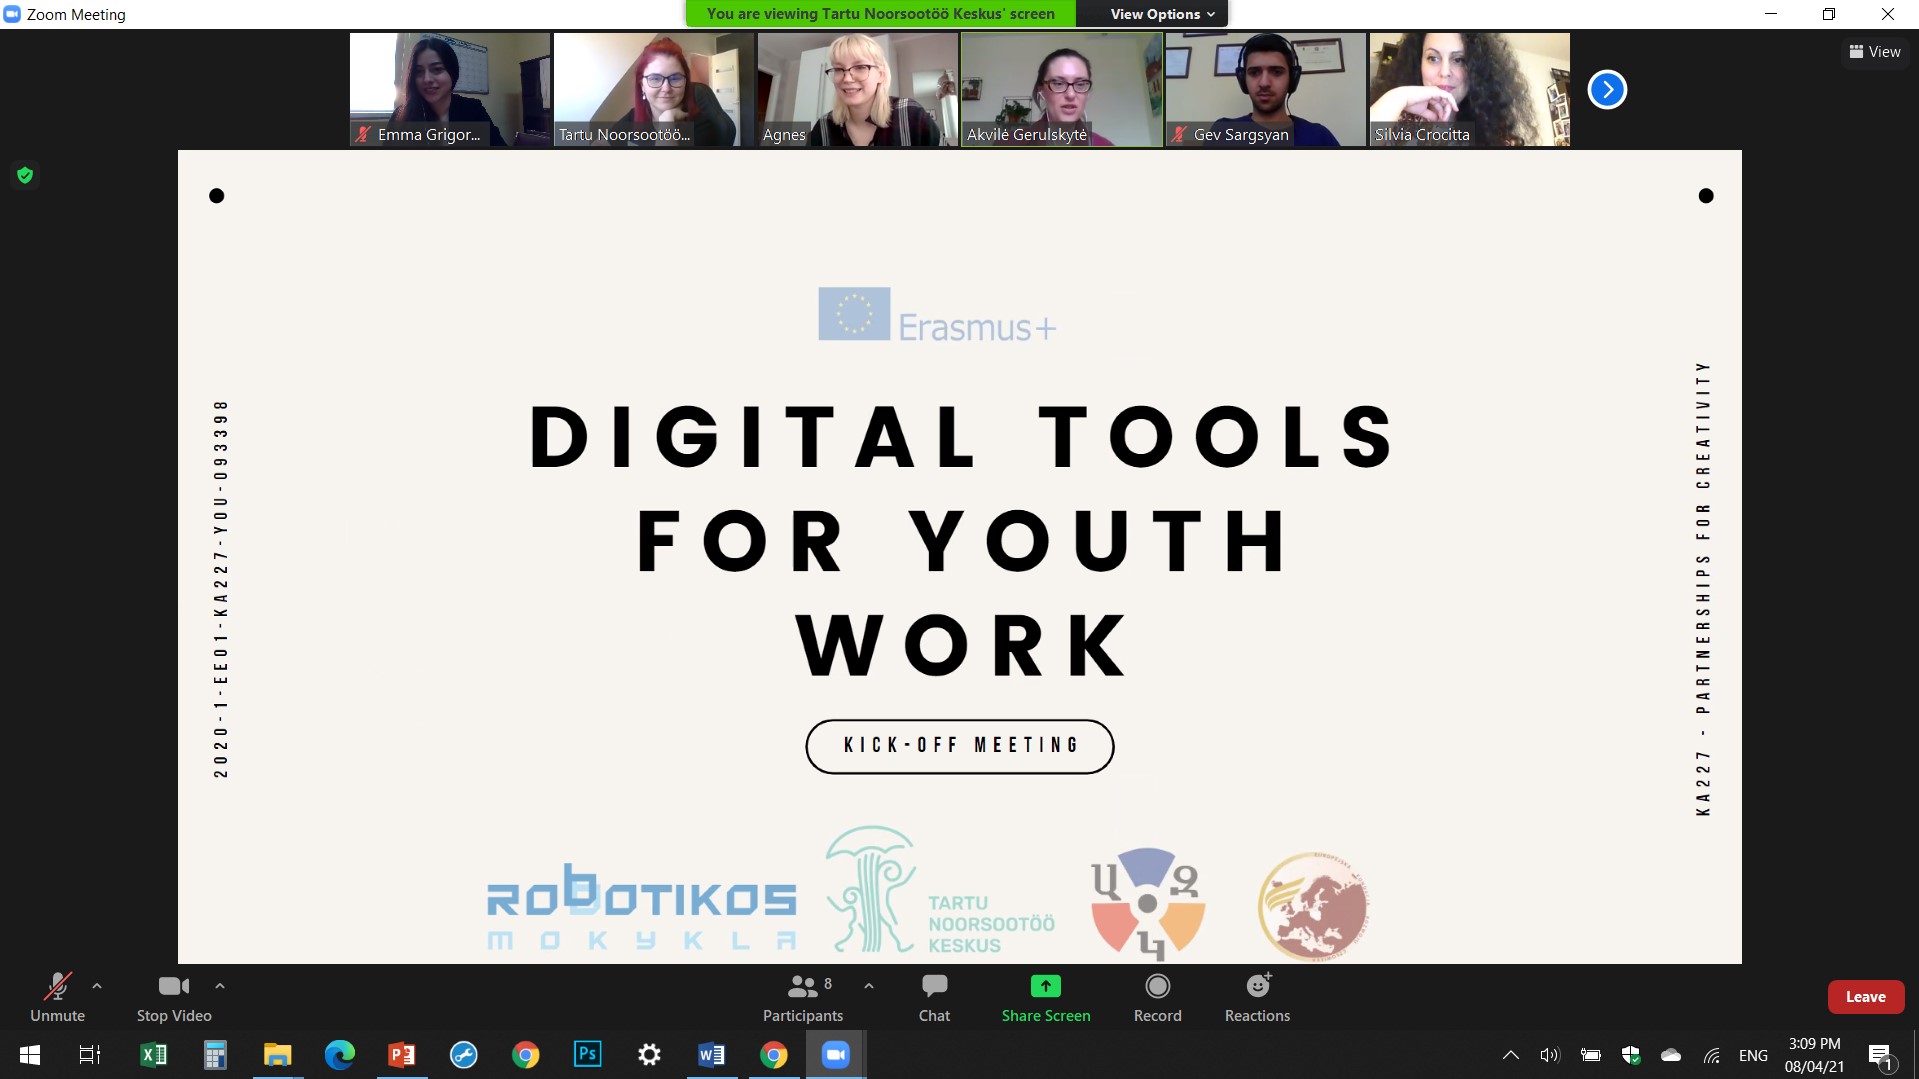Open Calculator from the taskbar

[x=215, y=1054]
